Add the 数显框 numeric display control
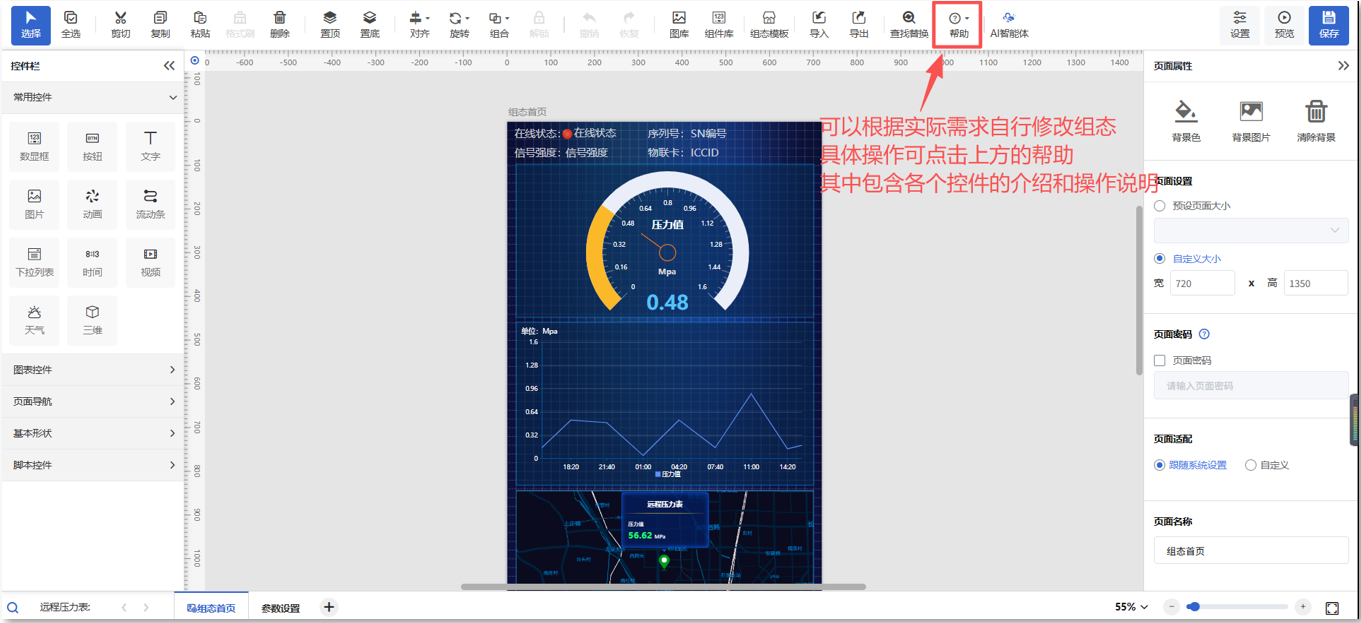The image size is (1361, 623). 34,146
